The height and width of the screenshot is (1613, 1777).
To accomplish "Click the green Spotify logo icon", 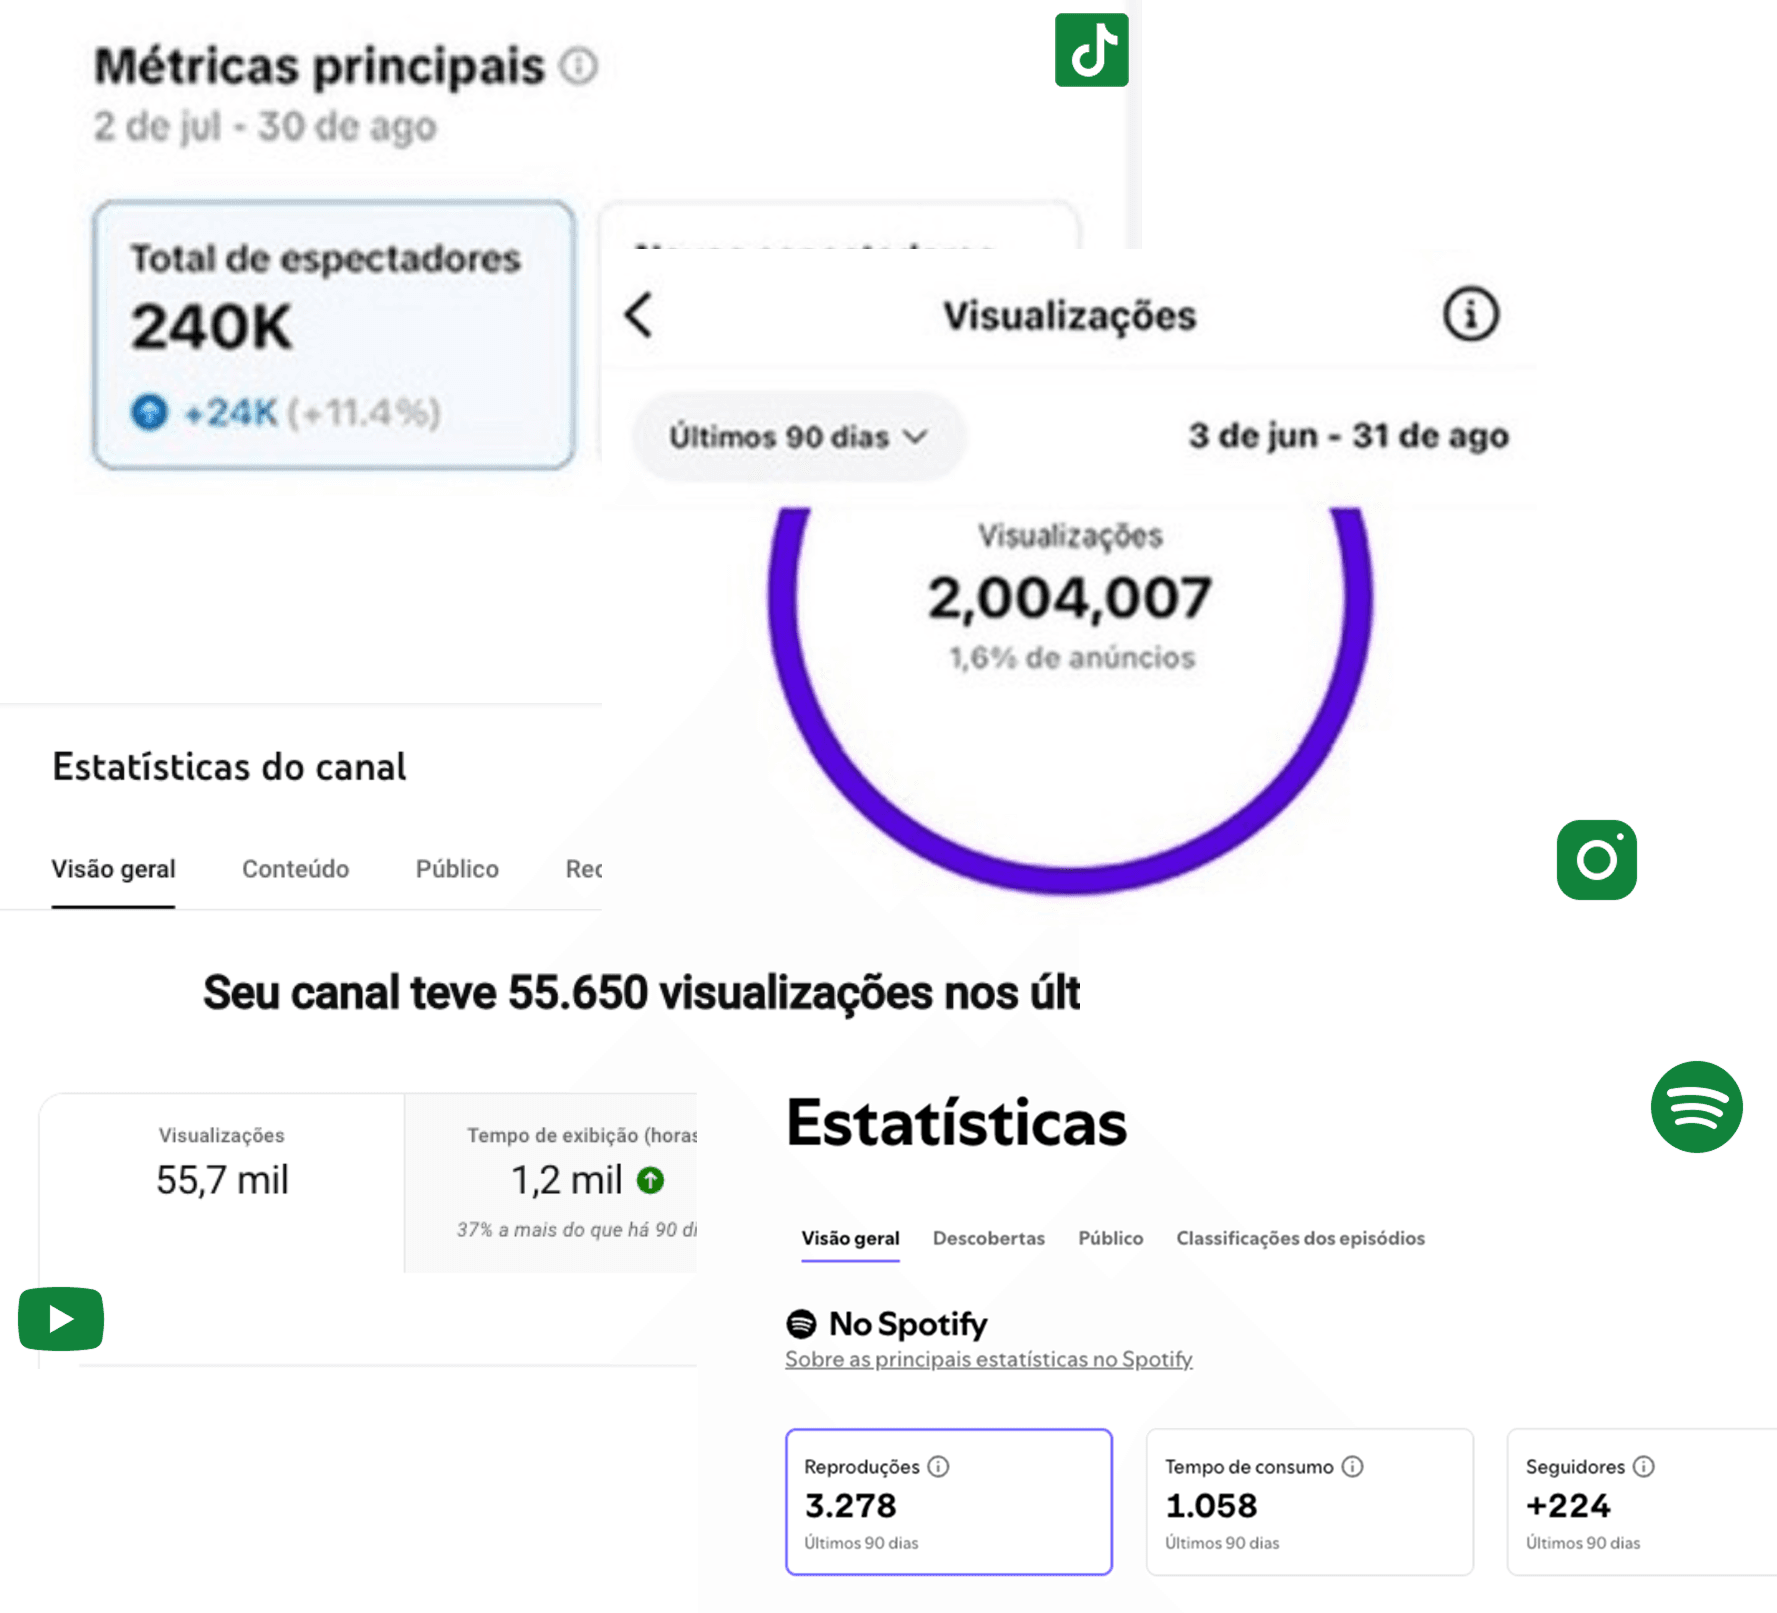I will click(1696, 1107).
